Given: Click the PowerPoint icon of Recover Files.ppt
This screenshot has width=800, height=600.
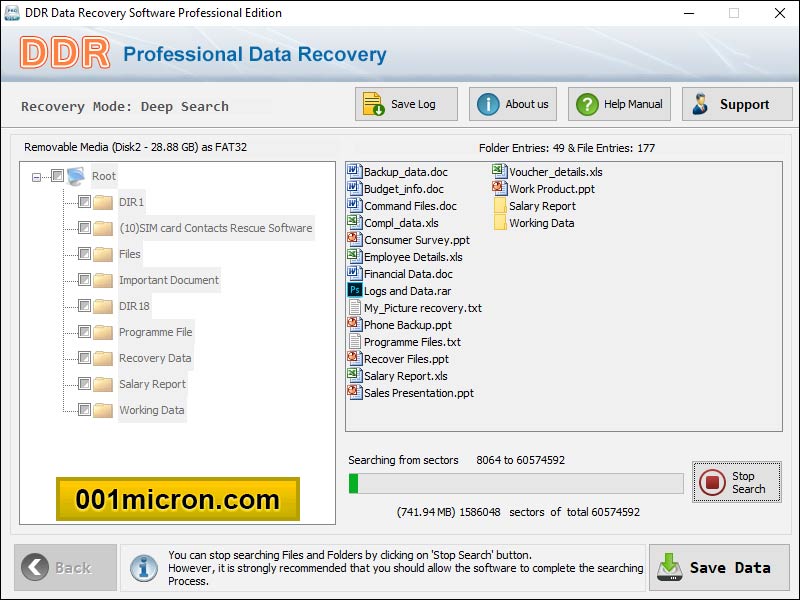Looking at the screenshot, I should (355, 358).
